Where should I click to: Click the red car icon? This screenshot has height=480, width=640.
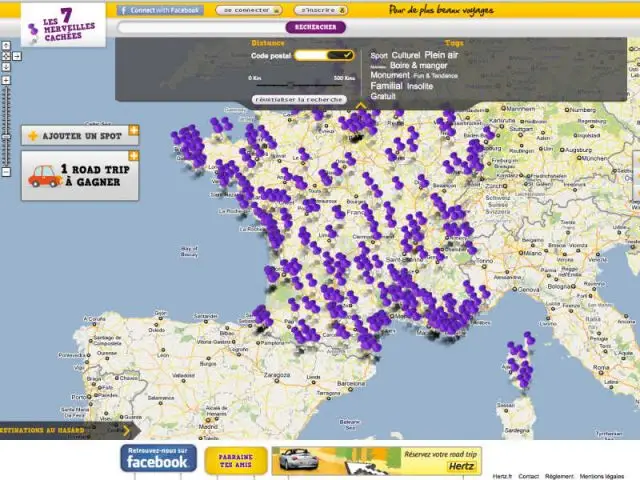pos(44,176)
